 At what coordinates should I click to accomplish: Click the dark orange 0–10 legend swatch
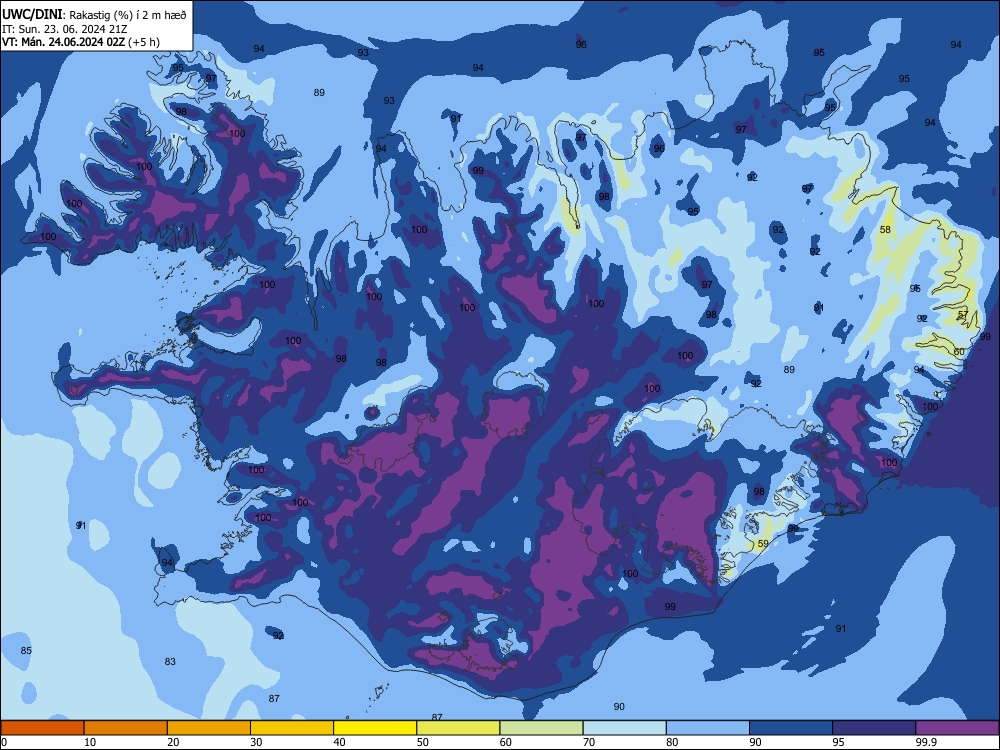coord(42,728)
